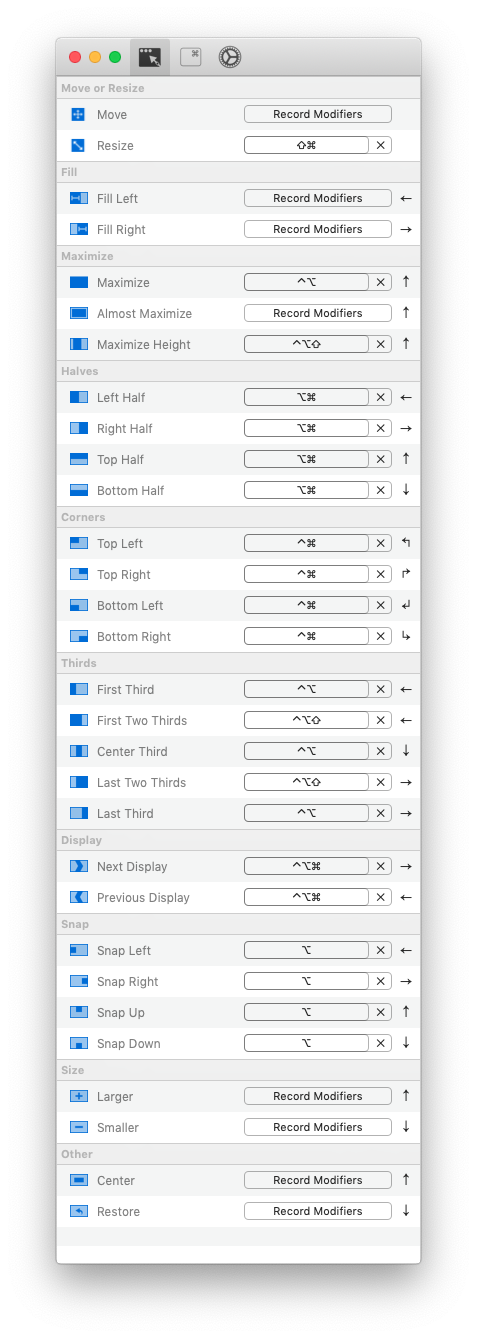This screenshot has height=1338, width=477.
Task: Click the First Two Thirds modifier field
Action: [307, 720]
